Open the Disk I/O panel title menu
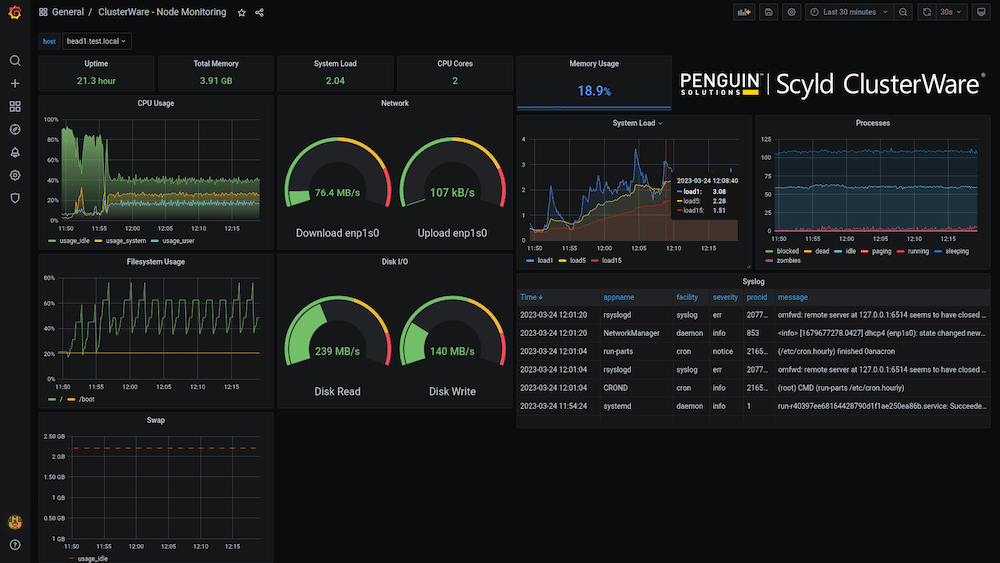 pyautogui.click(x=395, y=262)
